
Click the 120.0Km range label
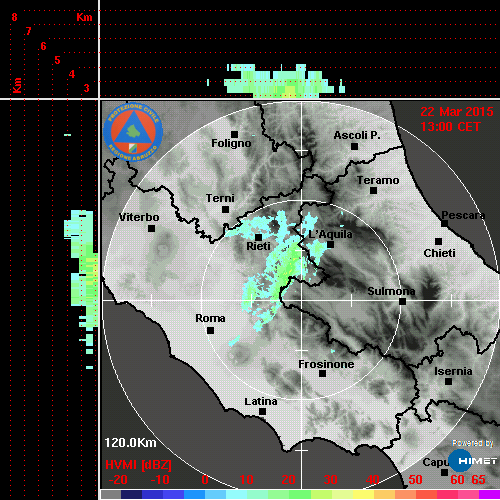pyautogui.click(x=130, y=443)
